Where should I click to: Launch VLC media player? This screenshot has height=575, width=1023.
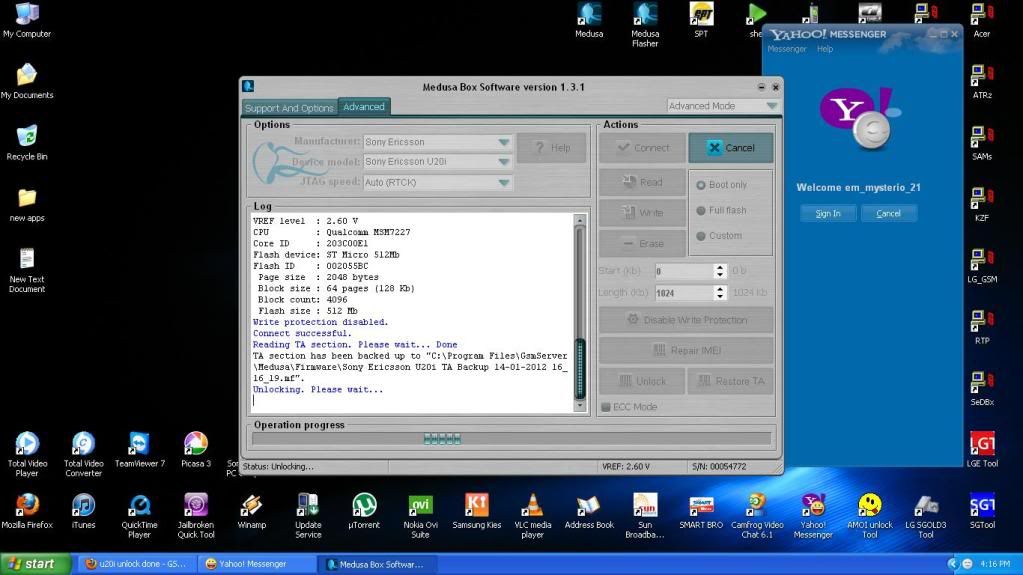[x=532, y=516]
